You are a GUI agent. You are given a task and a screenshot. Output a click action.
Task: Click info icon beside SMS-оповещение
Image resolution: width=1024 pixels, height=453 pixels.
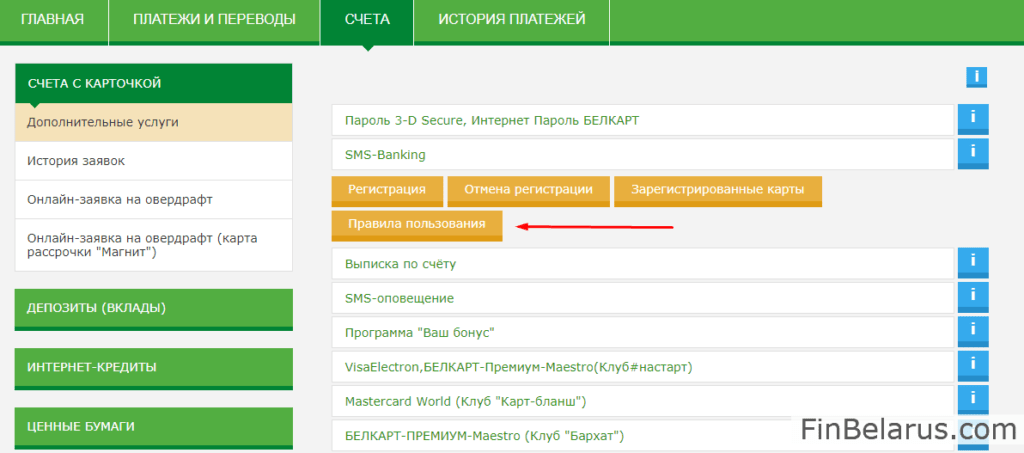(972, 298)
